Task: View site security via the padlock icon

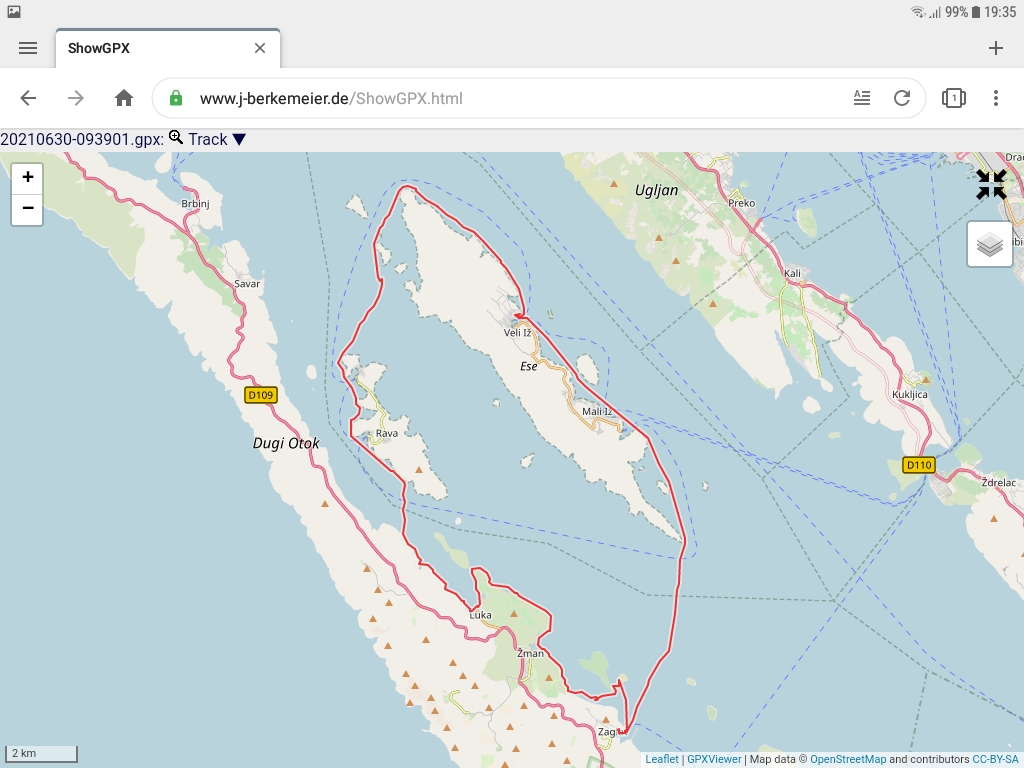Action: point(175,98)
